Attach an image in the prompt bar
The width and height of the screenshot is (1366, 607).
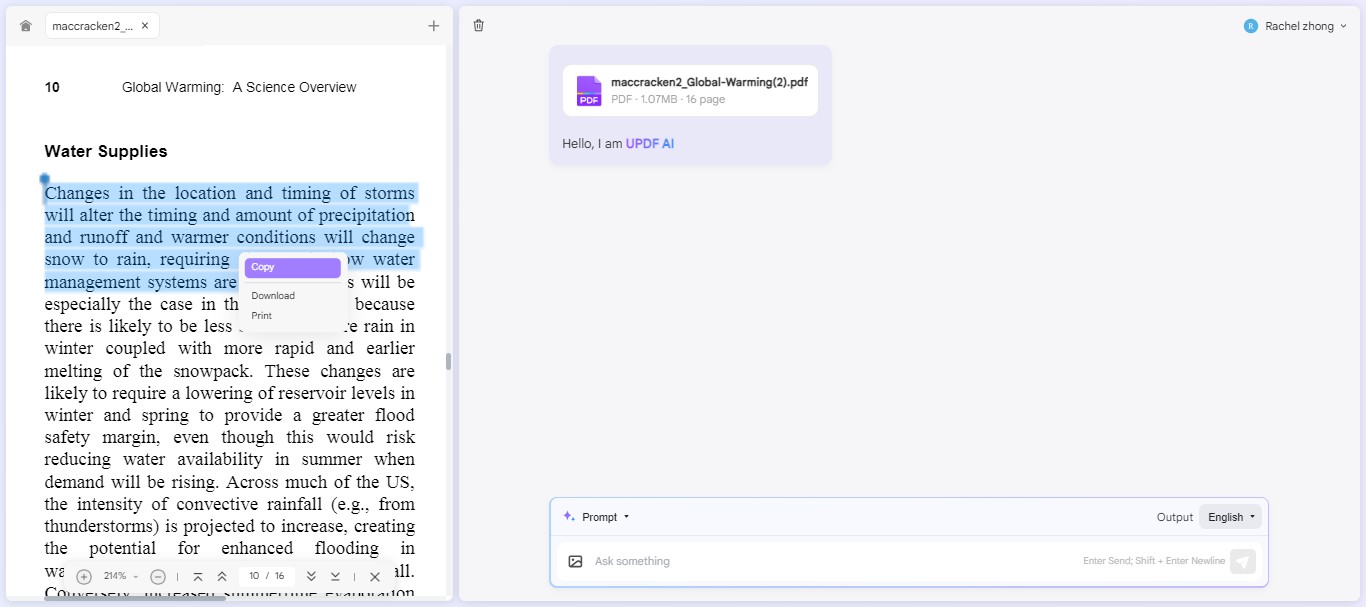[575, 561]
